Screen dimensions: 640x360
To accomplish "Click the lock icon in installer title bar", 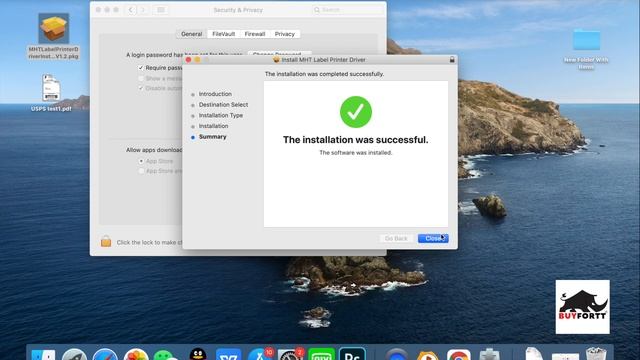I will tap(452, 60).
